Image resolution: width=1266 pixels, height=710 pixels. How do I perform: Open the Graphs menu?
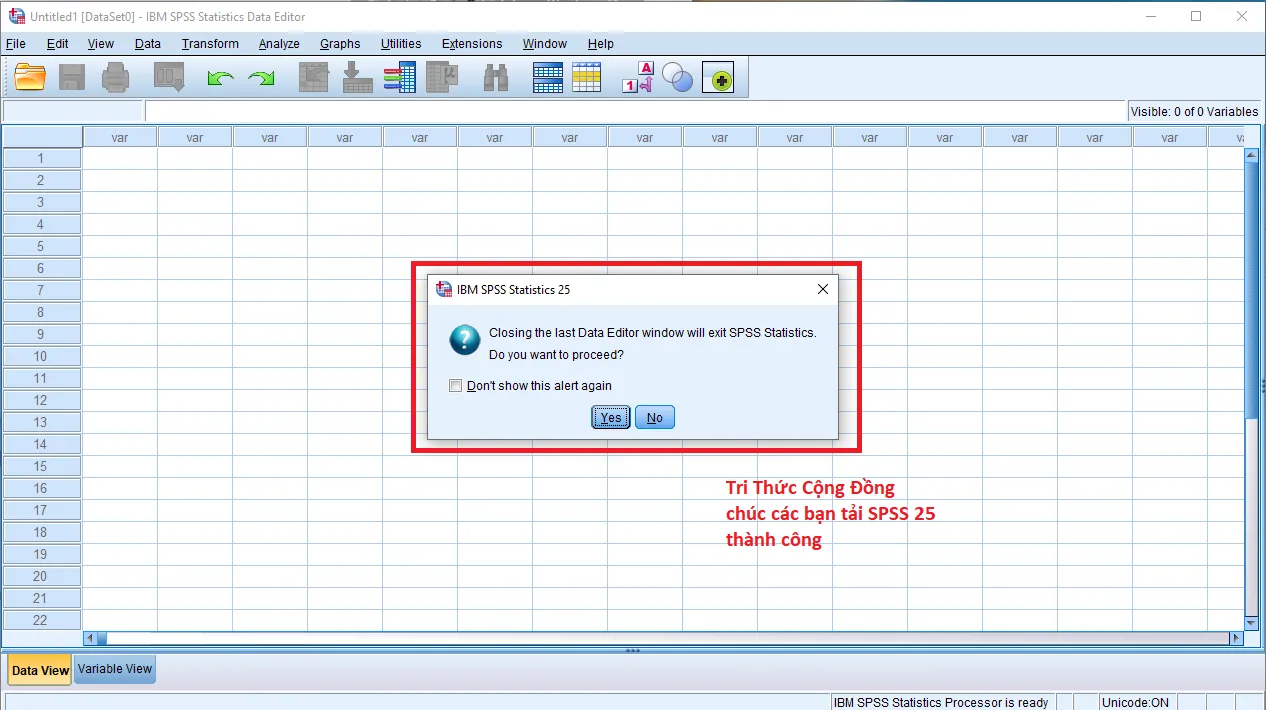[339, 43]
